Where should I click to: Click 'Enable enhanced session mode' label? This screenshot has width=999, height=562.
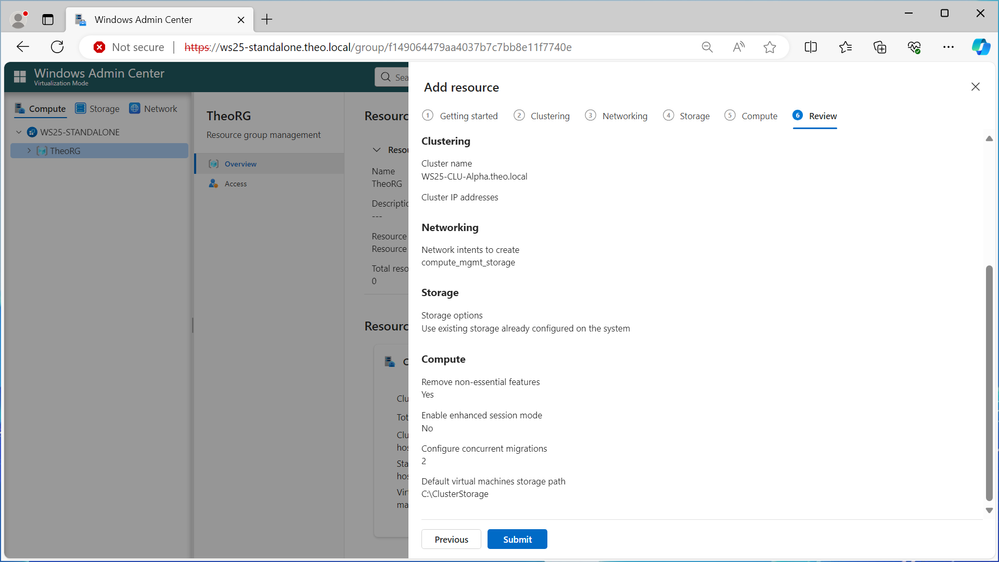[x=482, y=415]
